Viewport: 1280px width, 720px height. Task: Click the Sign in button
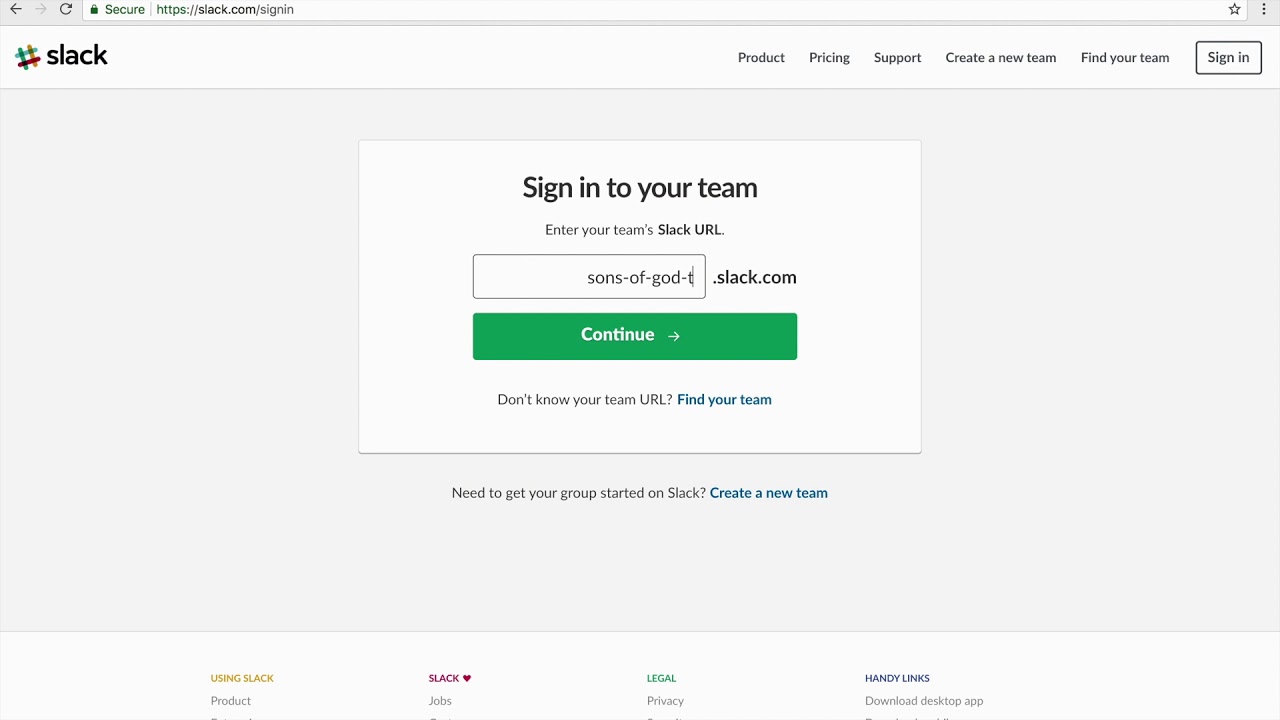coord(1228,57)
